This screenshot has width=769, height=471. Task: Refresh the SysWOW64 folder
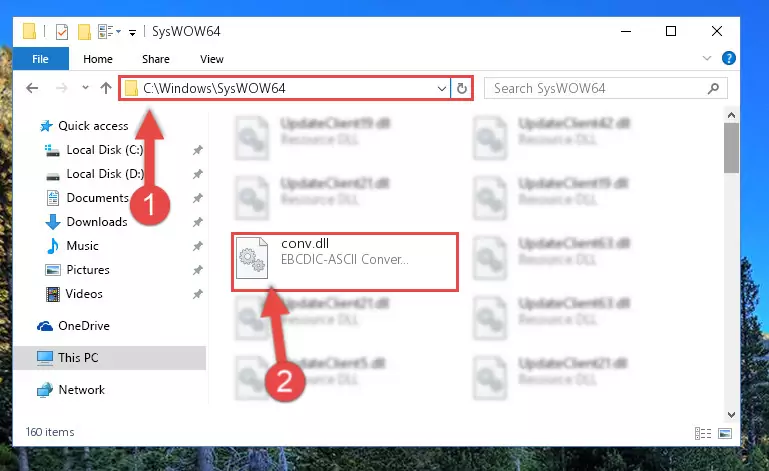[461, 89]
